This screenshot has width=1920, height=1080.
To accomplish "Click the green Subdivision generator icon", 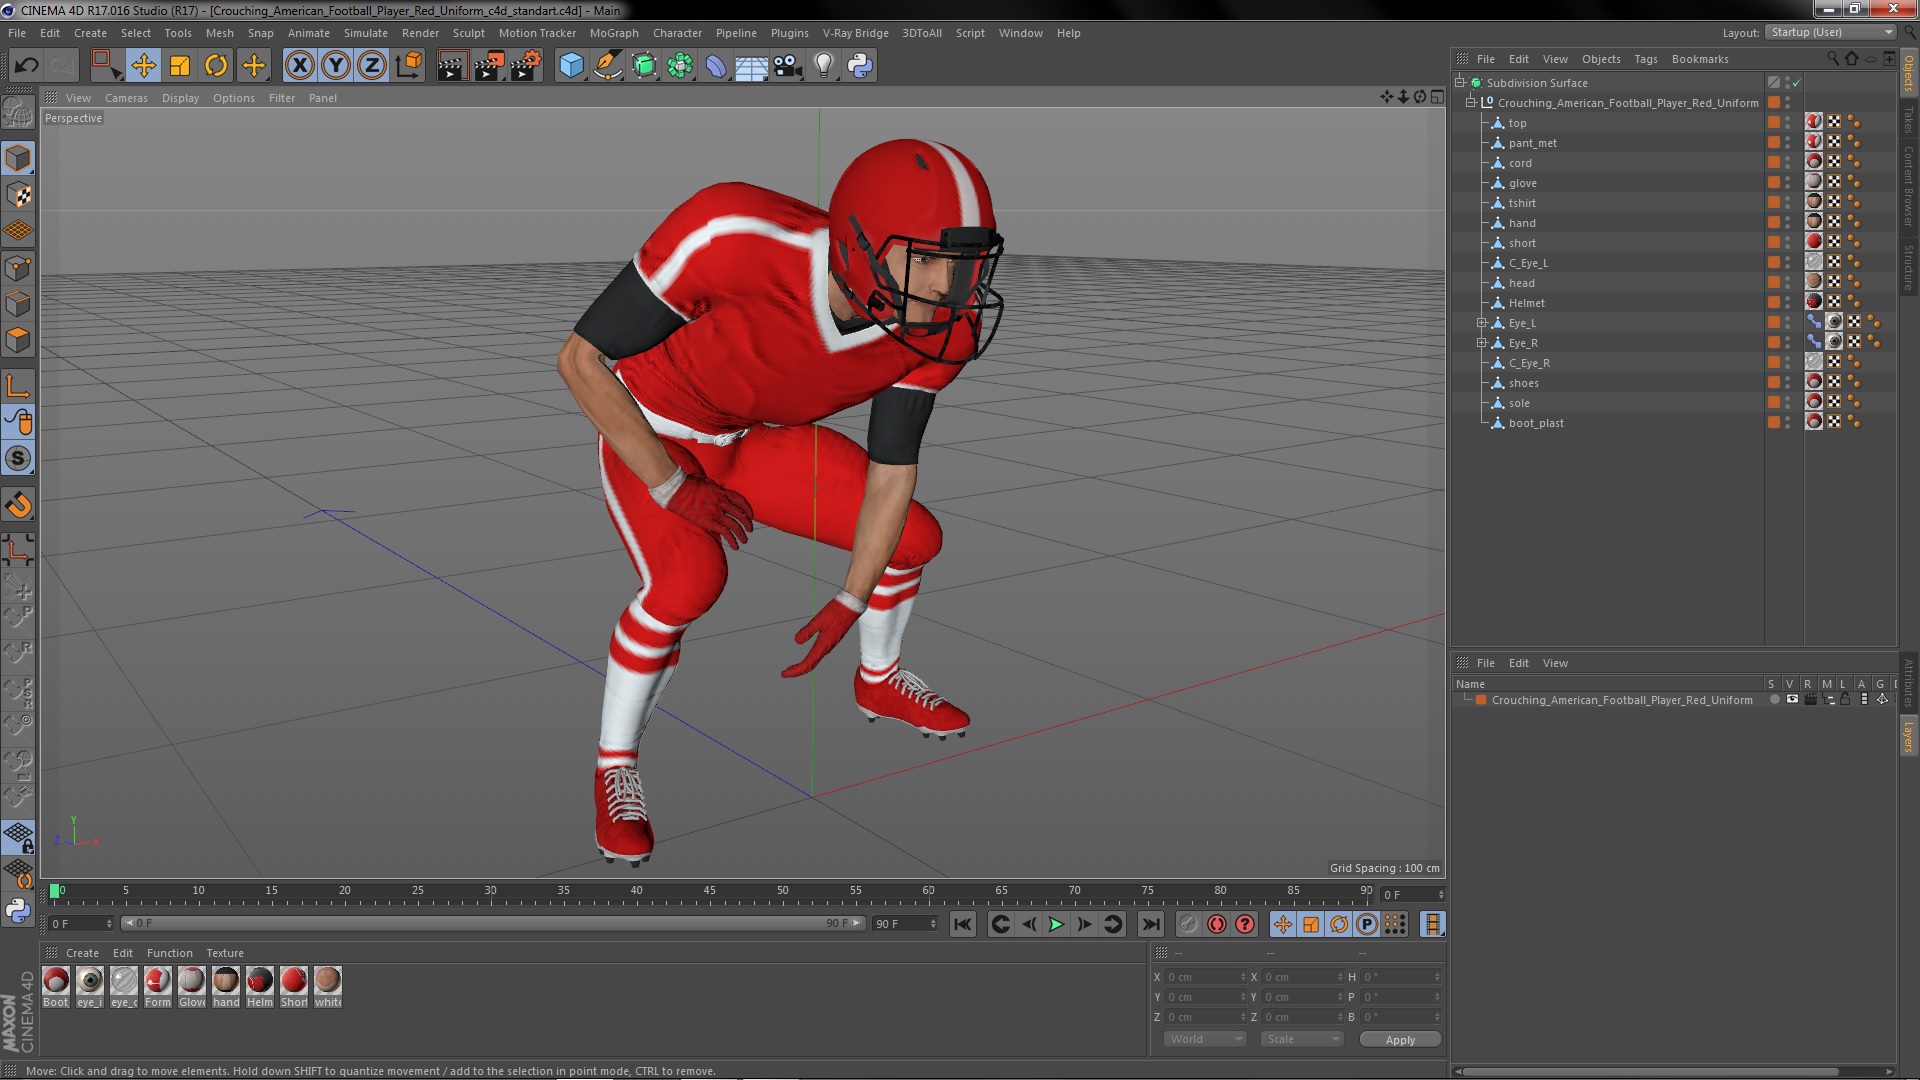I will click(x=644, y=66).
